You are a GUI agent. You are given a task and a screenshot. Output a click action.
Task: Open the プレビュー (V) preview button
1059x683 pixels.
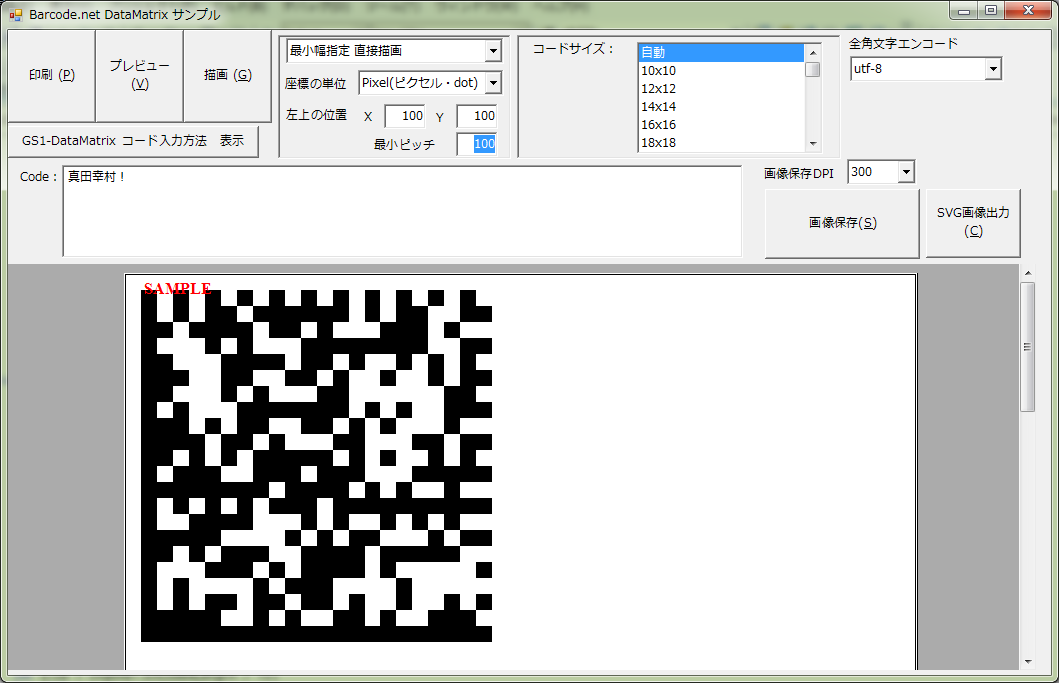pos(140,76)
